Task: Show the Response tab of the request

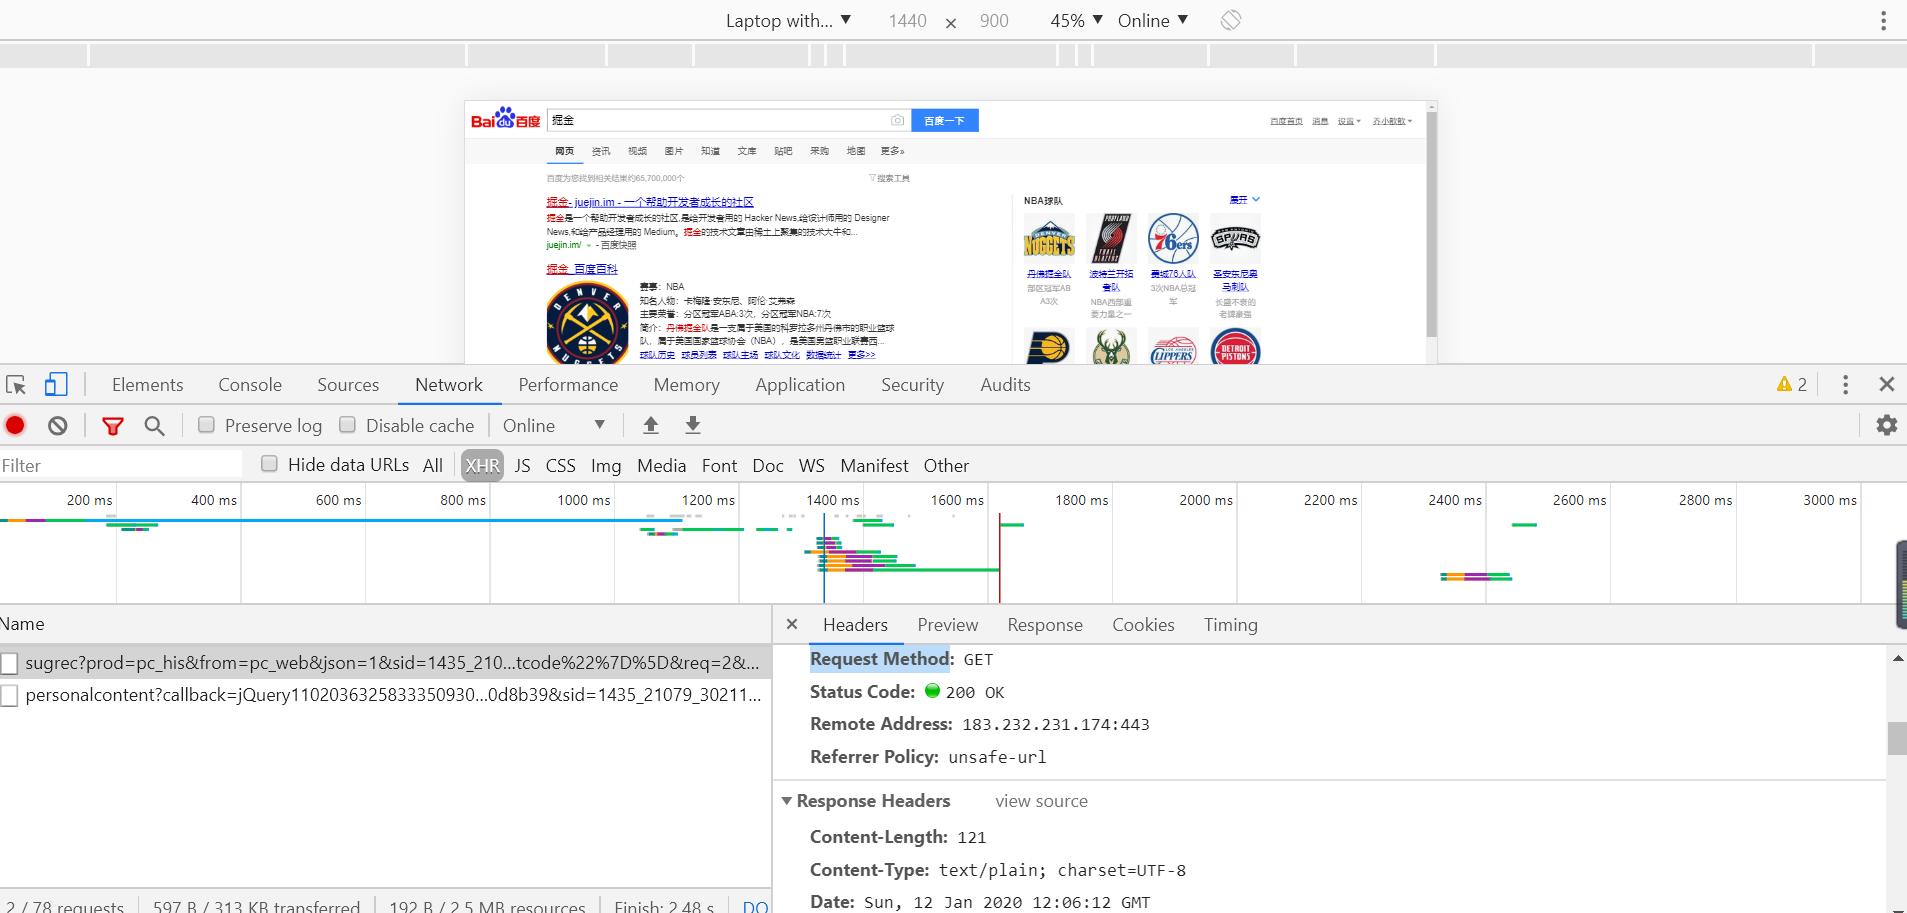Action: (x=1045, y=625)
